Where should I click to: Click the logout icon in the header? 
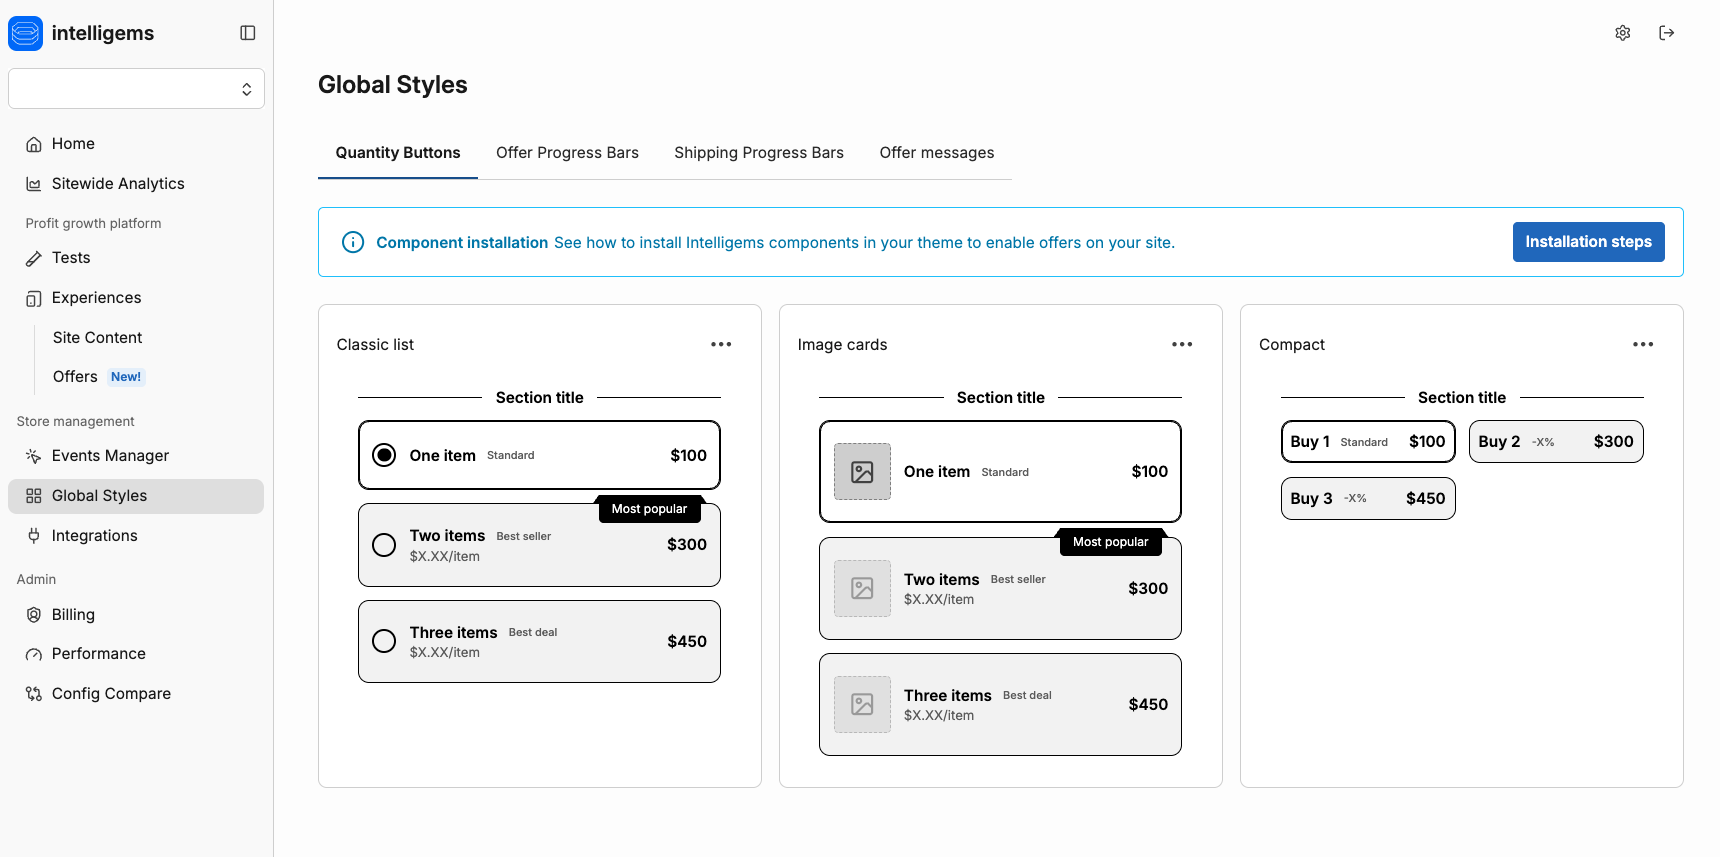click(x=1666, y=33)
